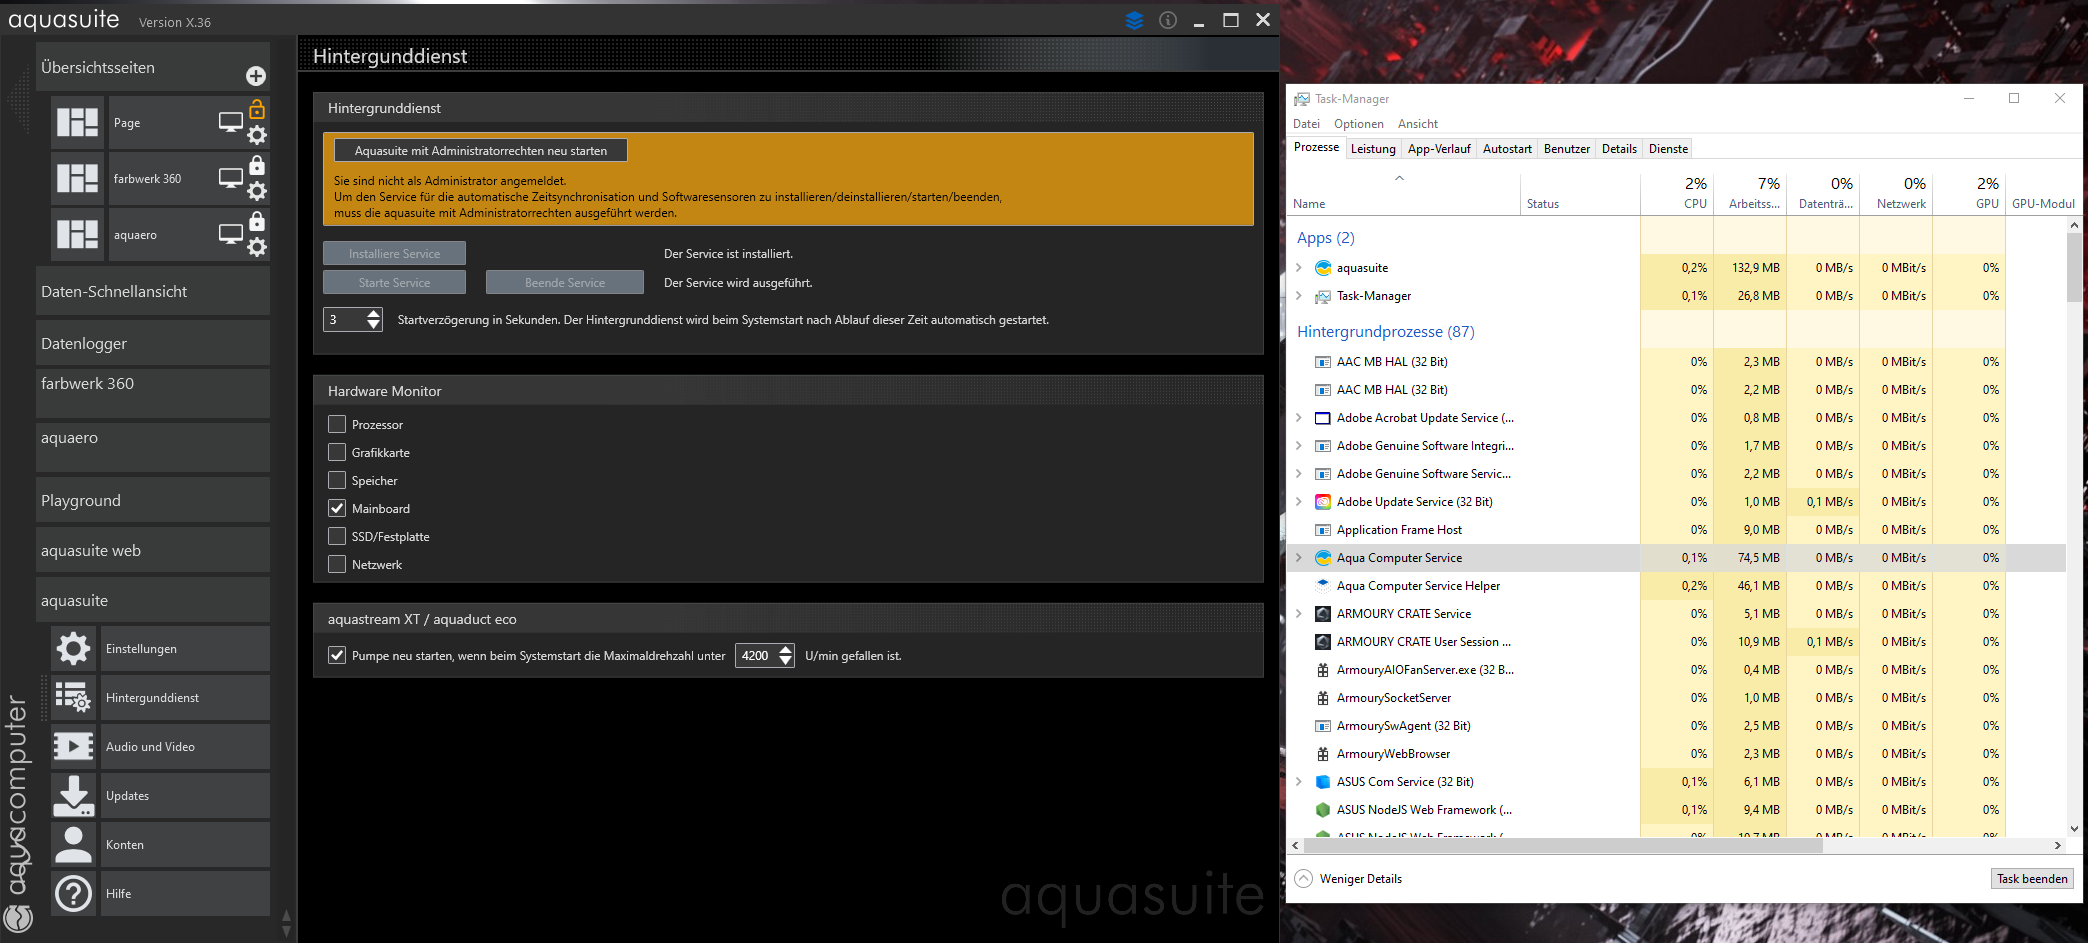
Task: Expand Adobe Acrobat Update Service row
Action: [1299, 418]
